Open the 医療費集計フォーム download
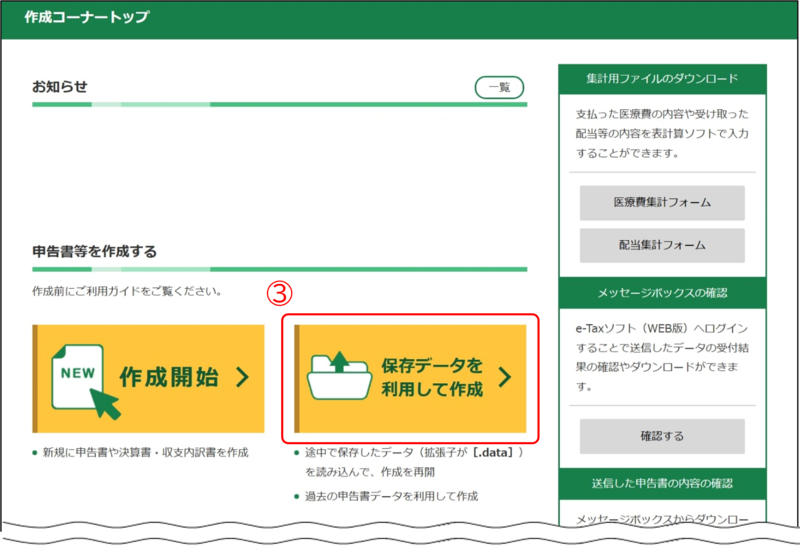Image resolution: width=800 pixels, height=547 pixels. tap(662, 202)
